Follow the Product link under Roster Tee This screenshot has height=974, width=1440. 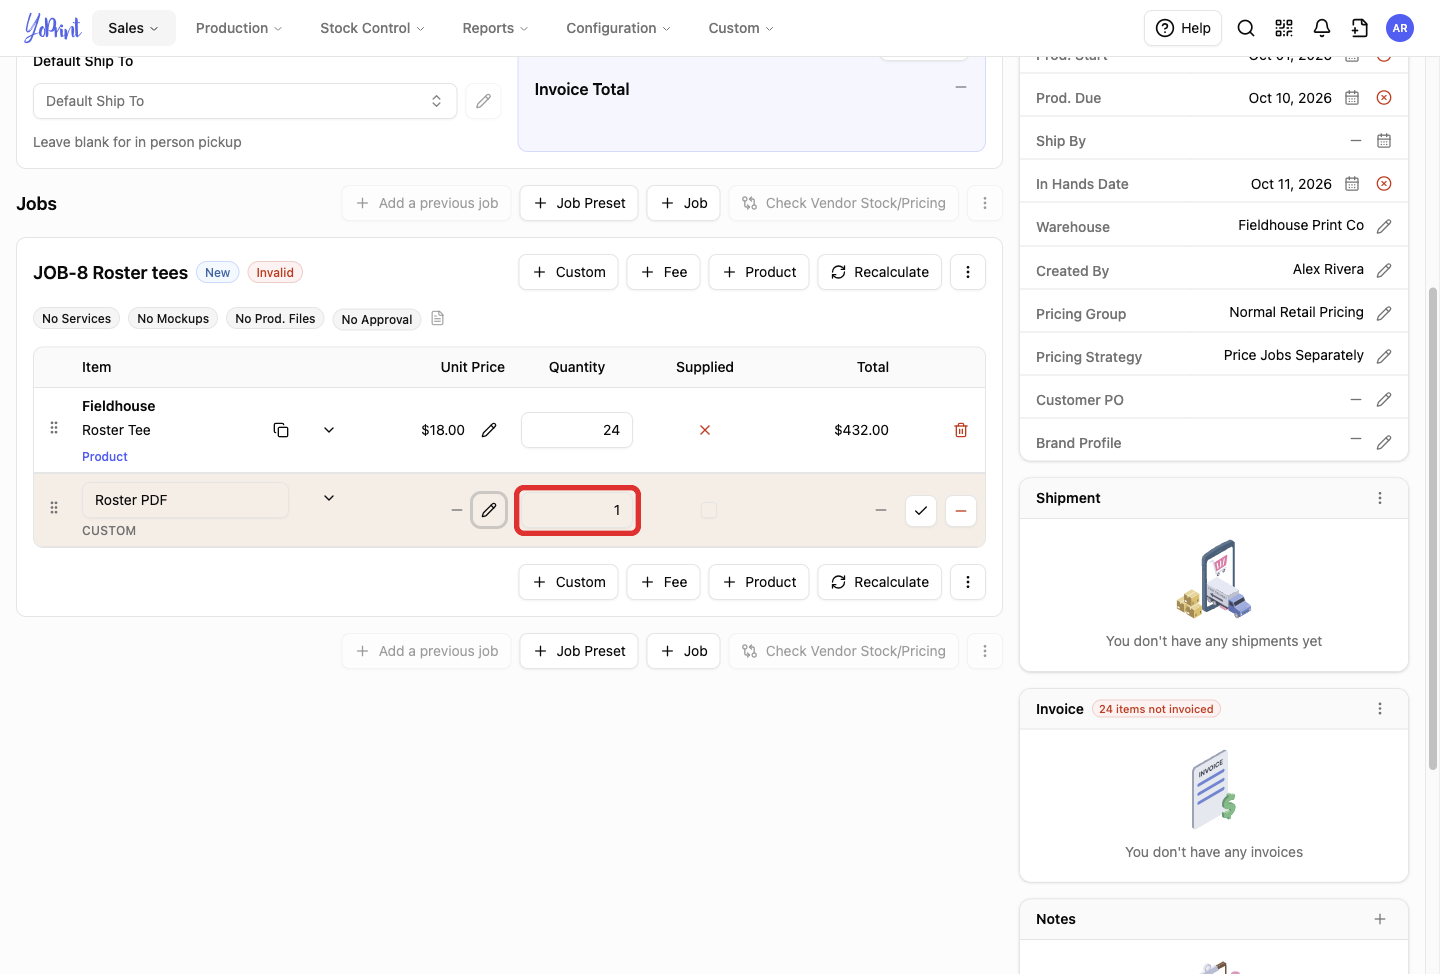pyautogui.click(x=105, y=457)
